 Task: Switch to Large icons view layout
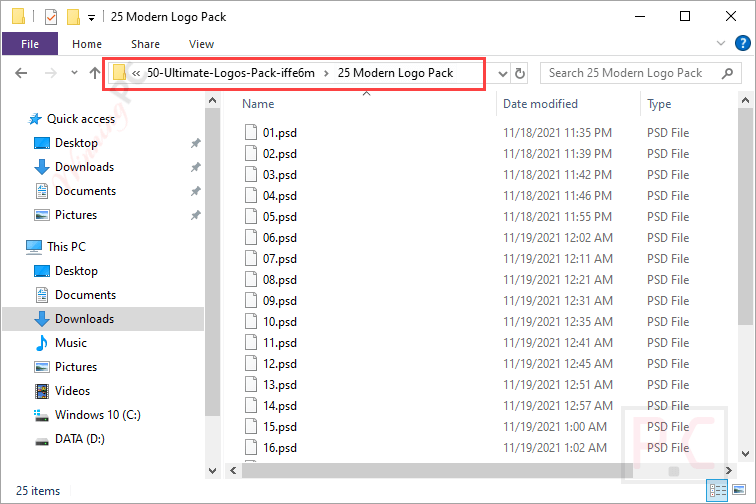pyautogui.click(x=739, y=490)
